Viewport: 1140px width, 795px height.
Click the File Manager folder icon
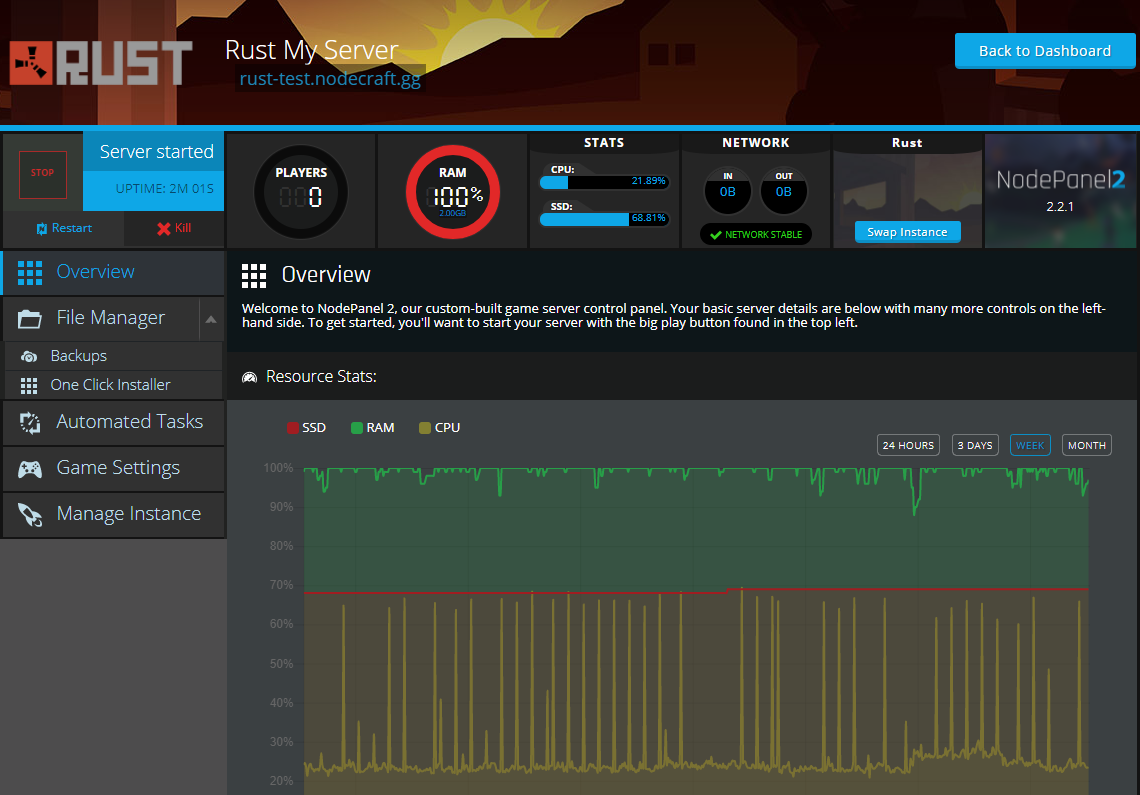tap(30, 319)
